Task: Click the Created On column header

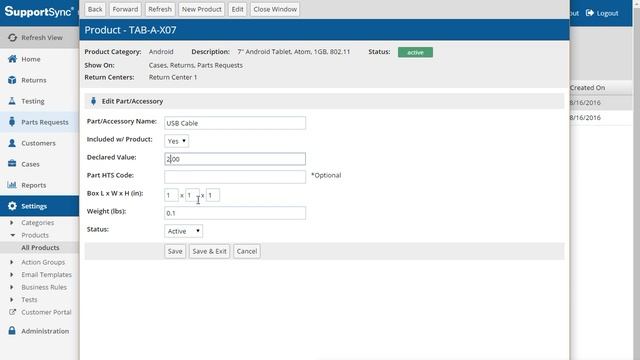Action: [587, 88]
